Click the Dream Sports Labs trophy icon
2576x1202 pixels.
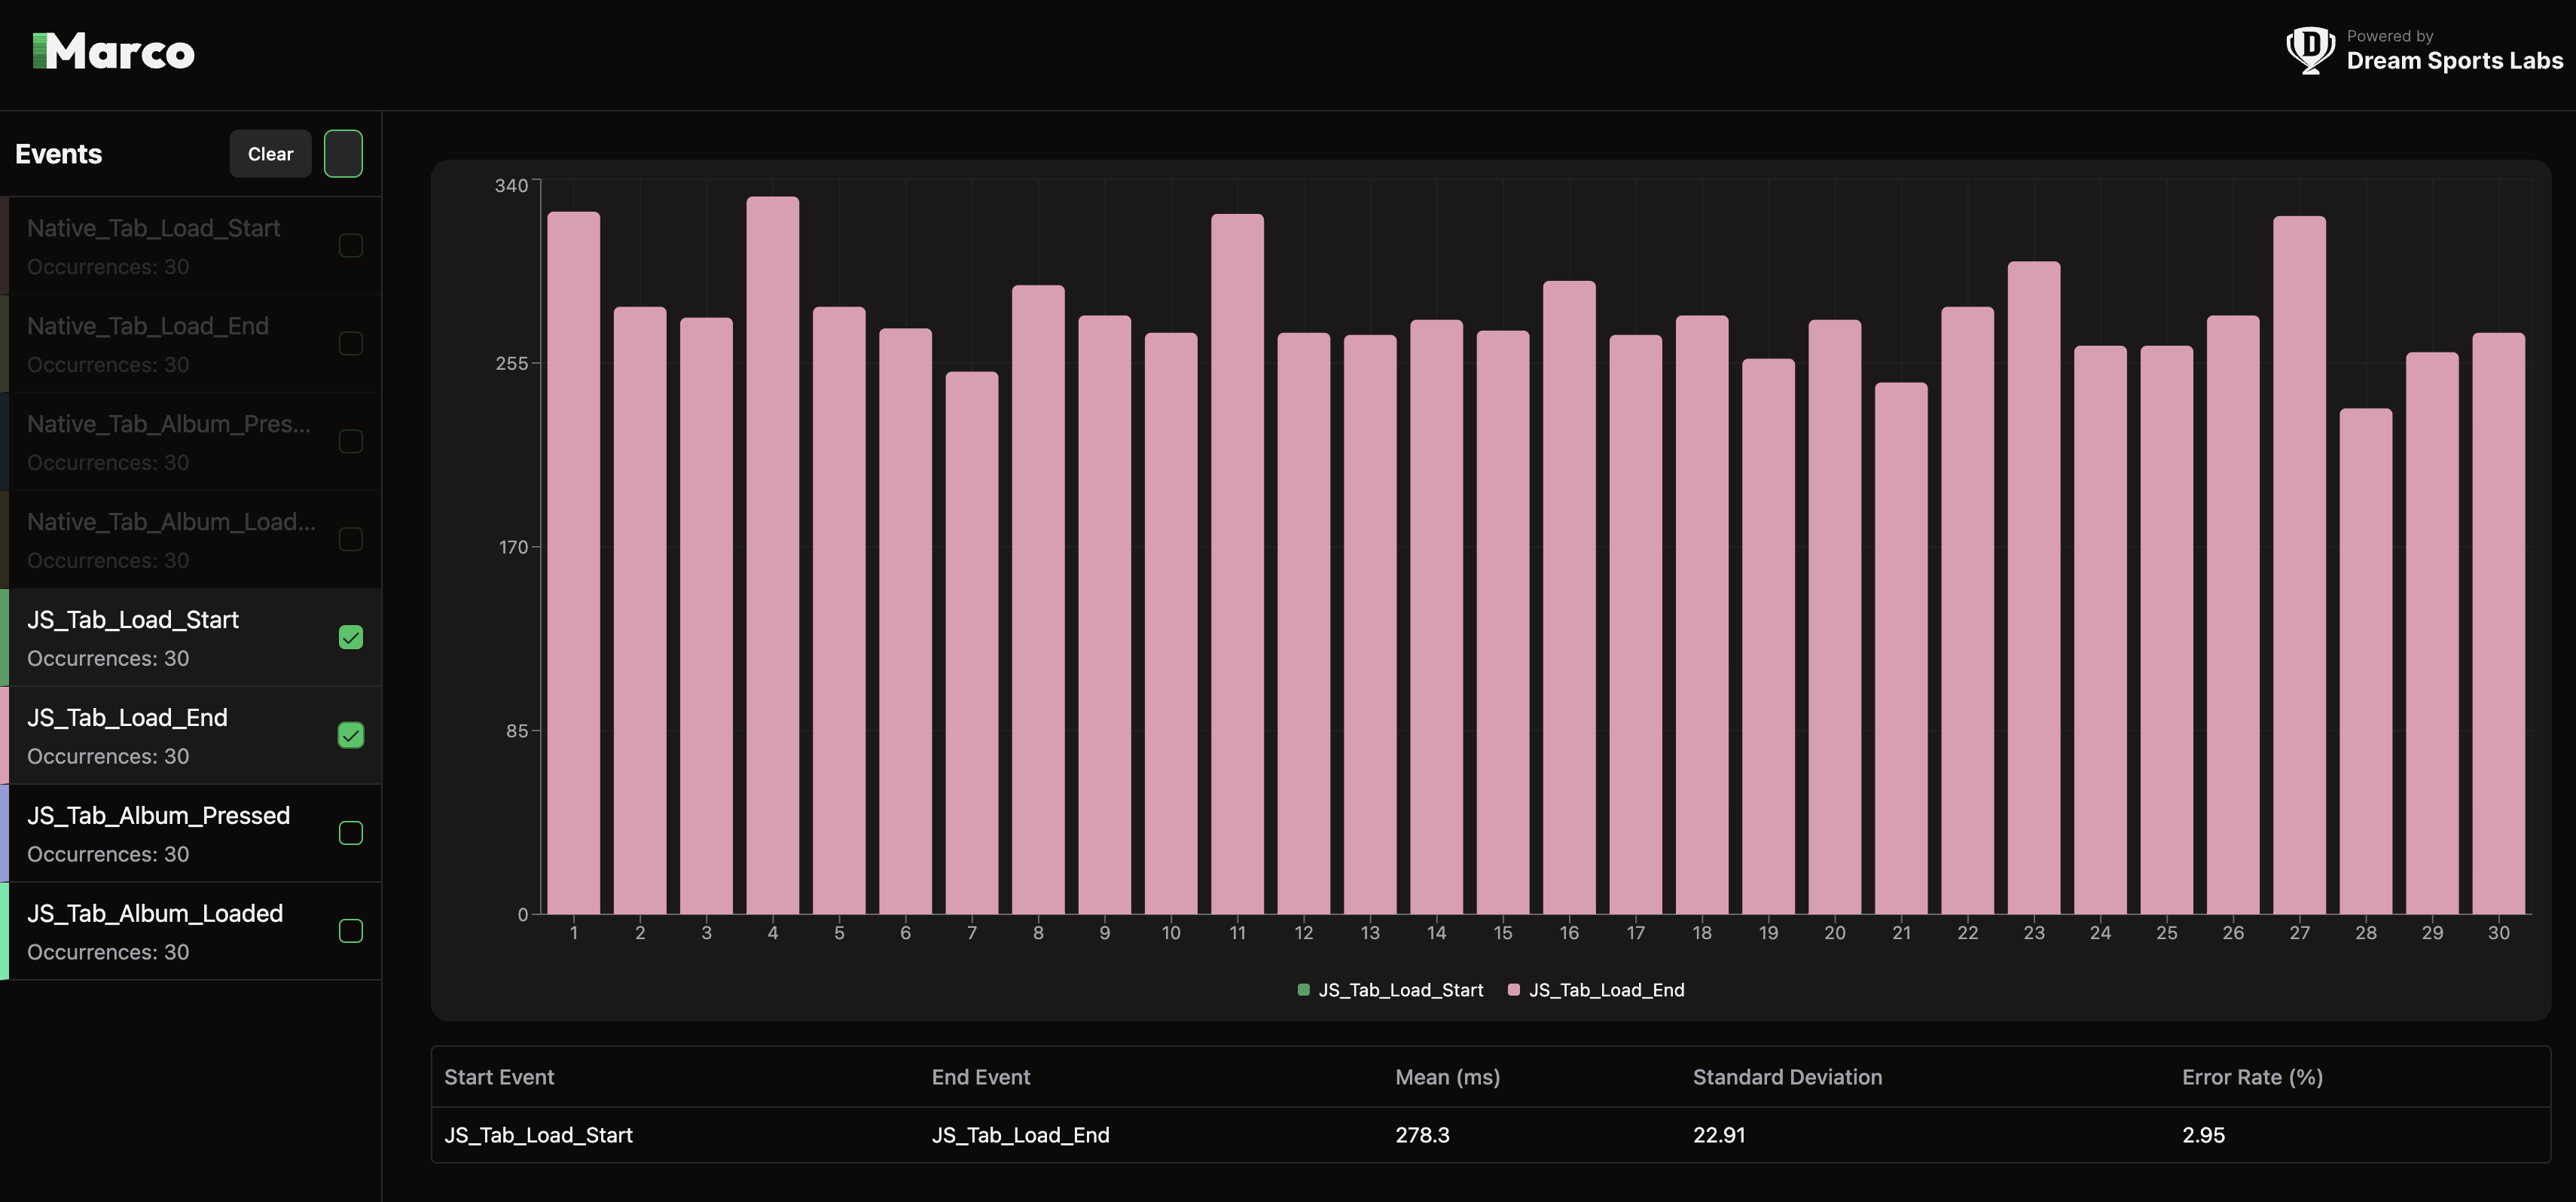pos(2310,50)
